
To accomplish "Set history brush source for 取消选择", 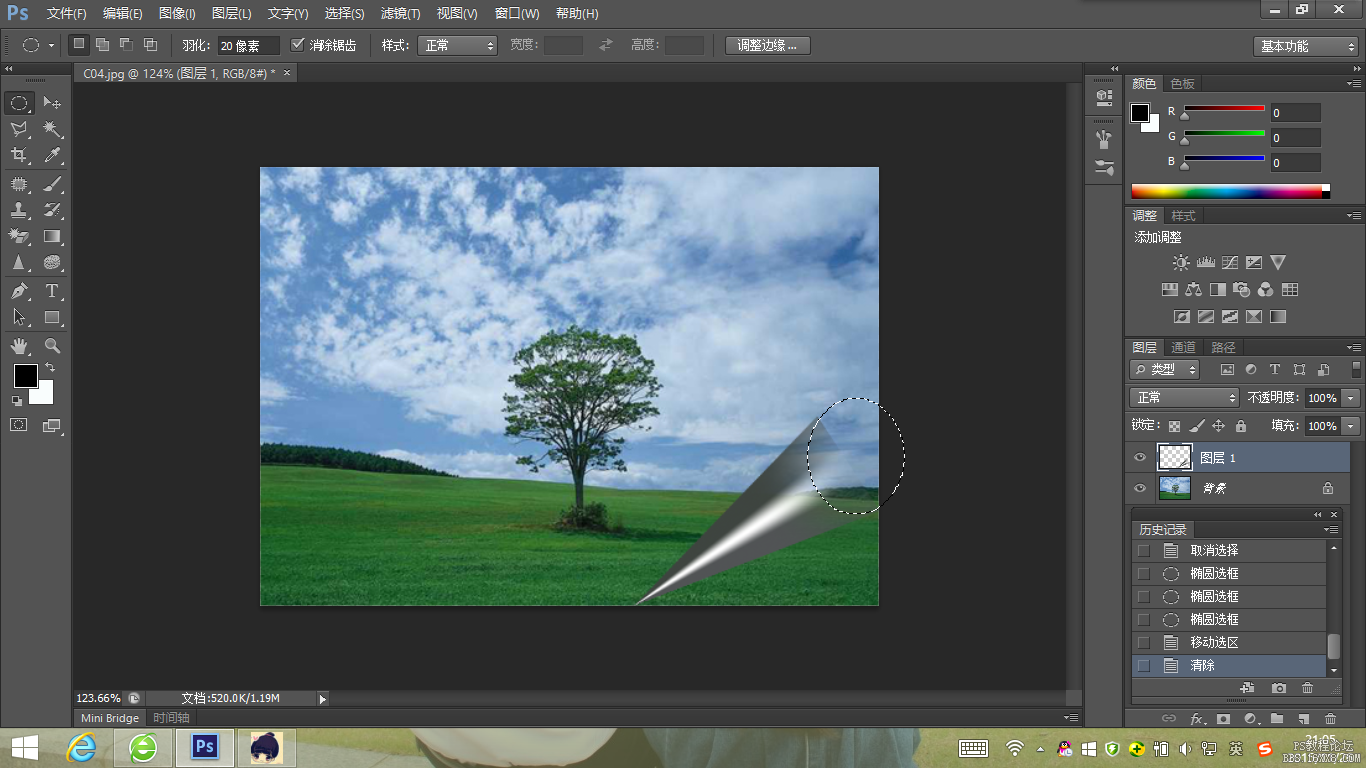I will pos(1144,551).
